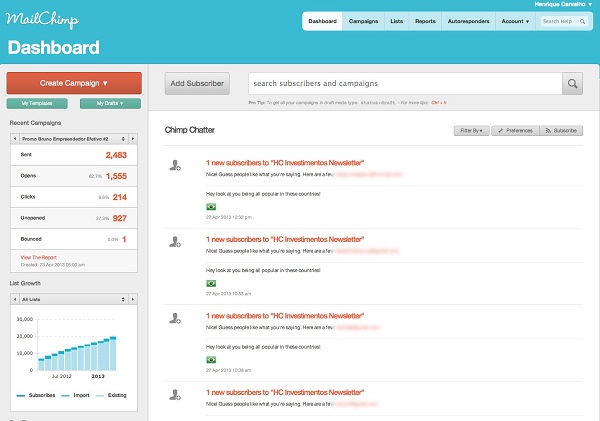Click subscriber icon of 10:53 am chatter entry
Screen dimensions: 600x421
point(175,242)
